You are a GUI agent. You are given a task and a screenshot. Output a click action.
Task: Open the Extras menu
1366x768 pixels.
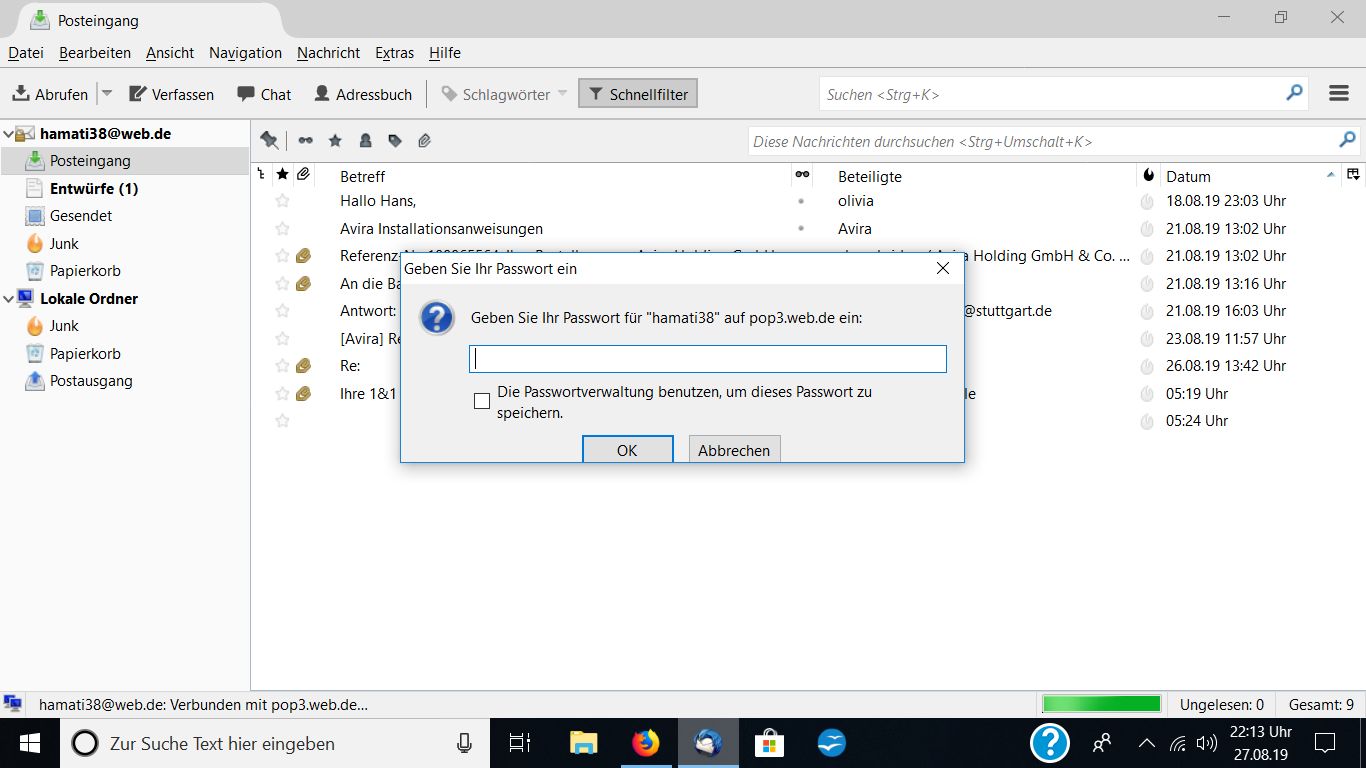pos(394,53)
